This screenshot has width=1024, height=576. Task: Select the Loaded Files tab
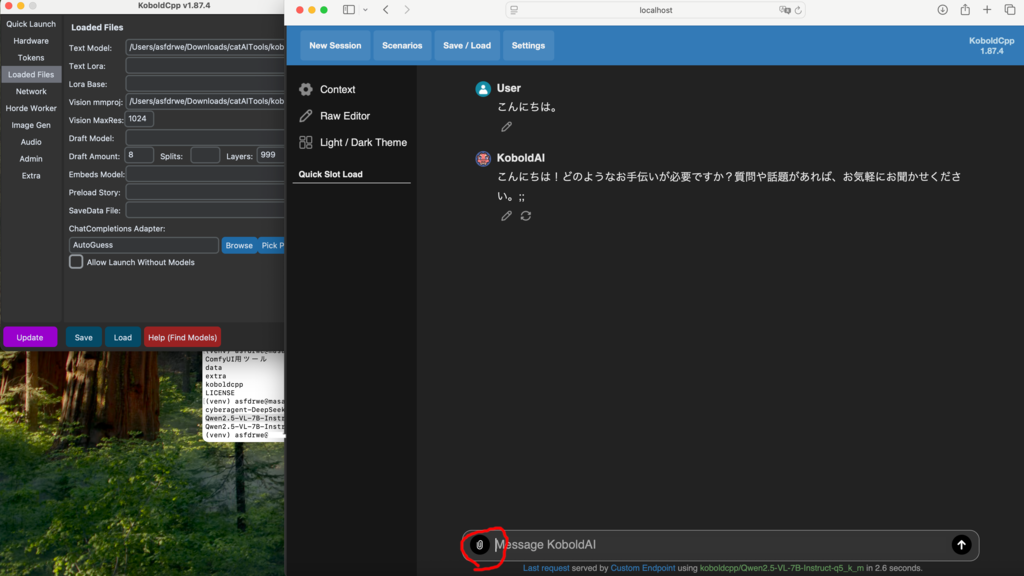click(x=31, y=74)
